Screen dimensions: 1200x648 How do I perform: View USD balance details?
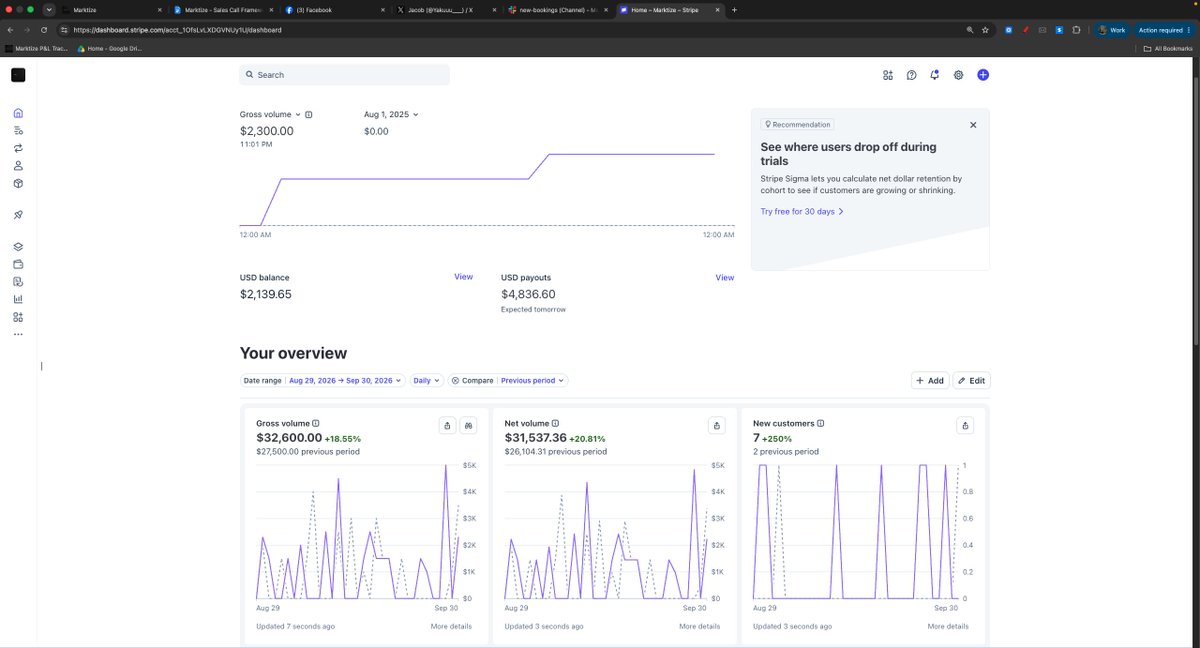point(463,277)
